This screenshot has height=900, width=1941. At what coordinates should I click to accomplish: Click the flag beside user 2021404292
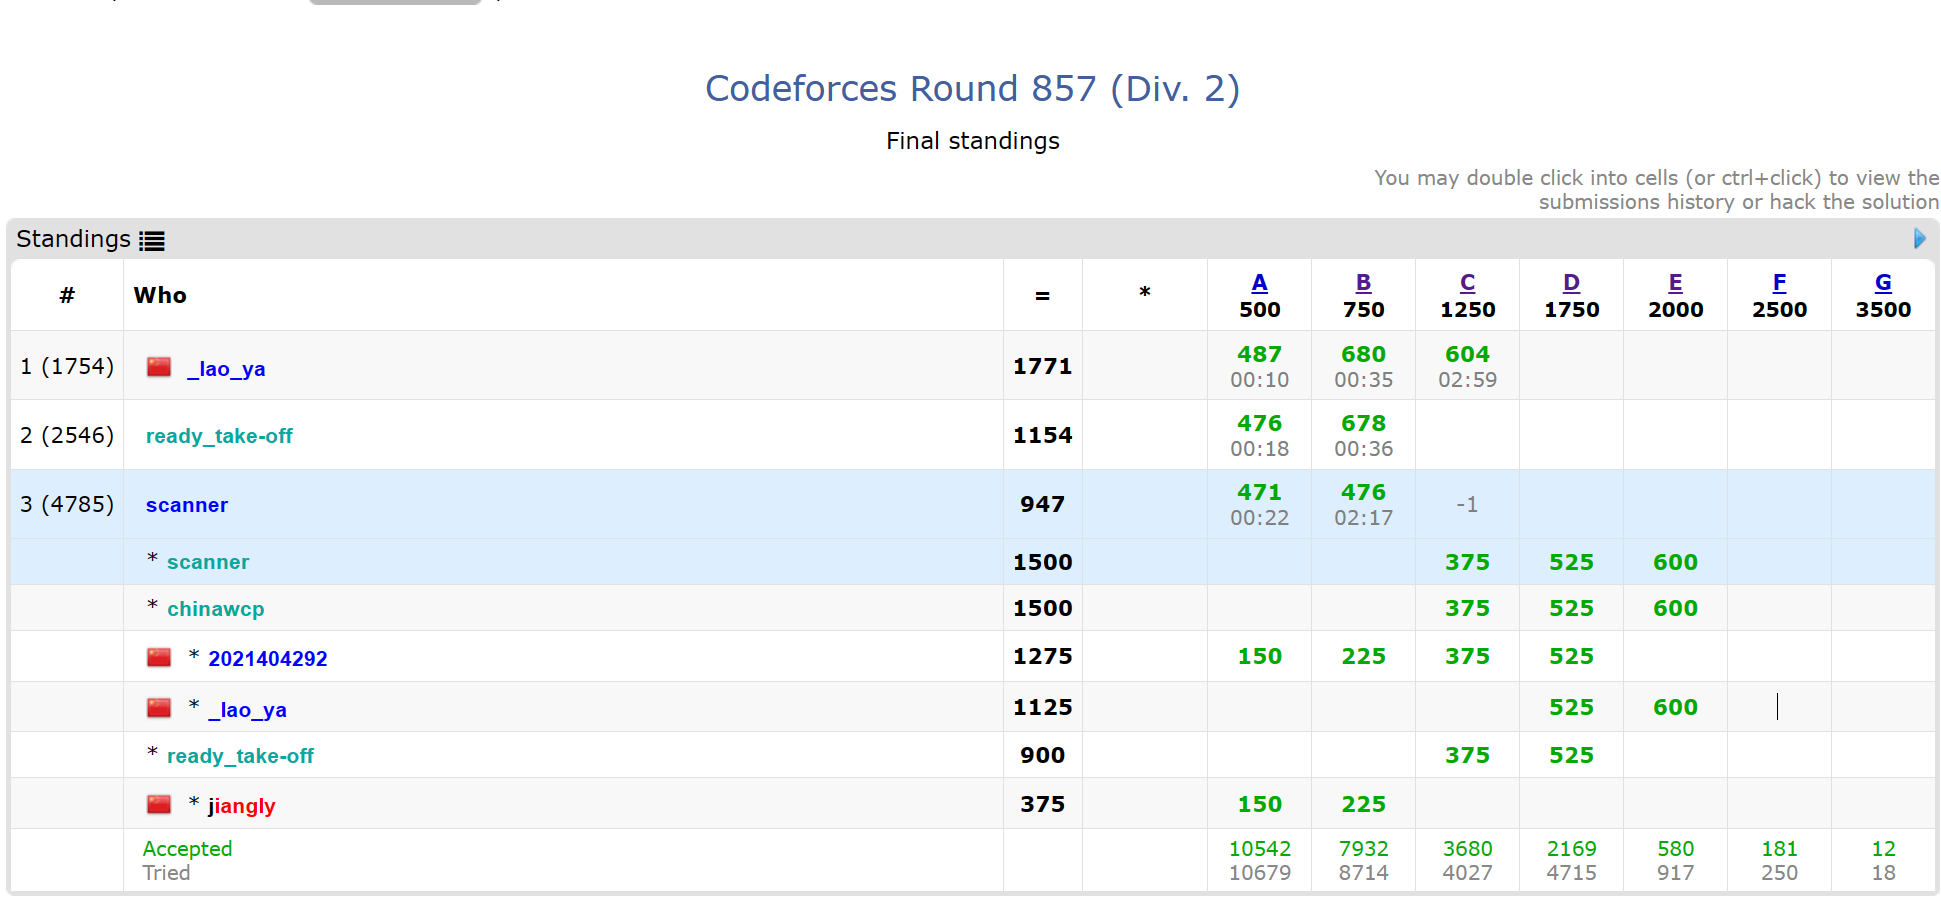tap(159, 657)
